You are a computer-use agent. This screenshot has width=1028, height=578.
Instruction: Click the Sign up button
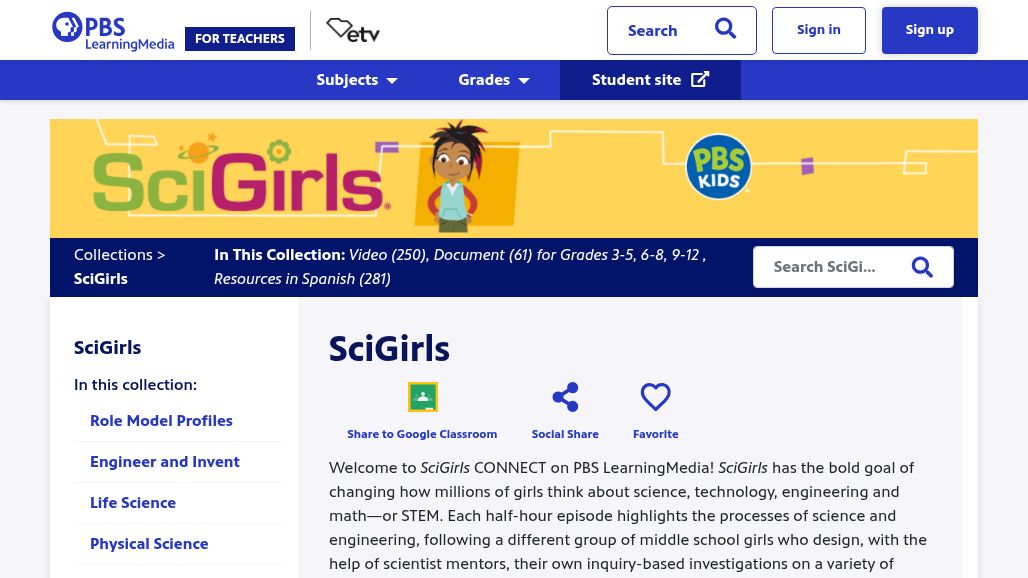[929, 30]
